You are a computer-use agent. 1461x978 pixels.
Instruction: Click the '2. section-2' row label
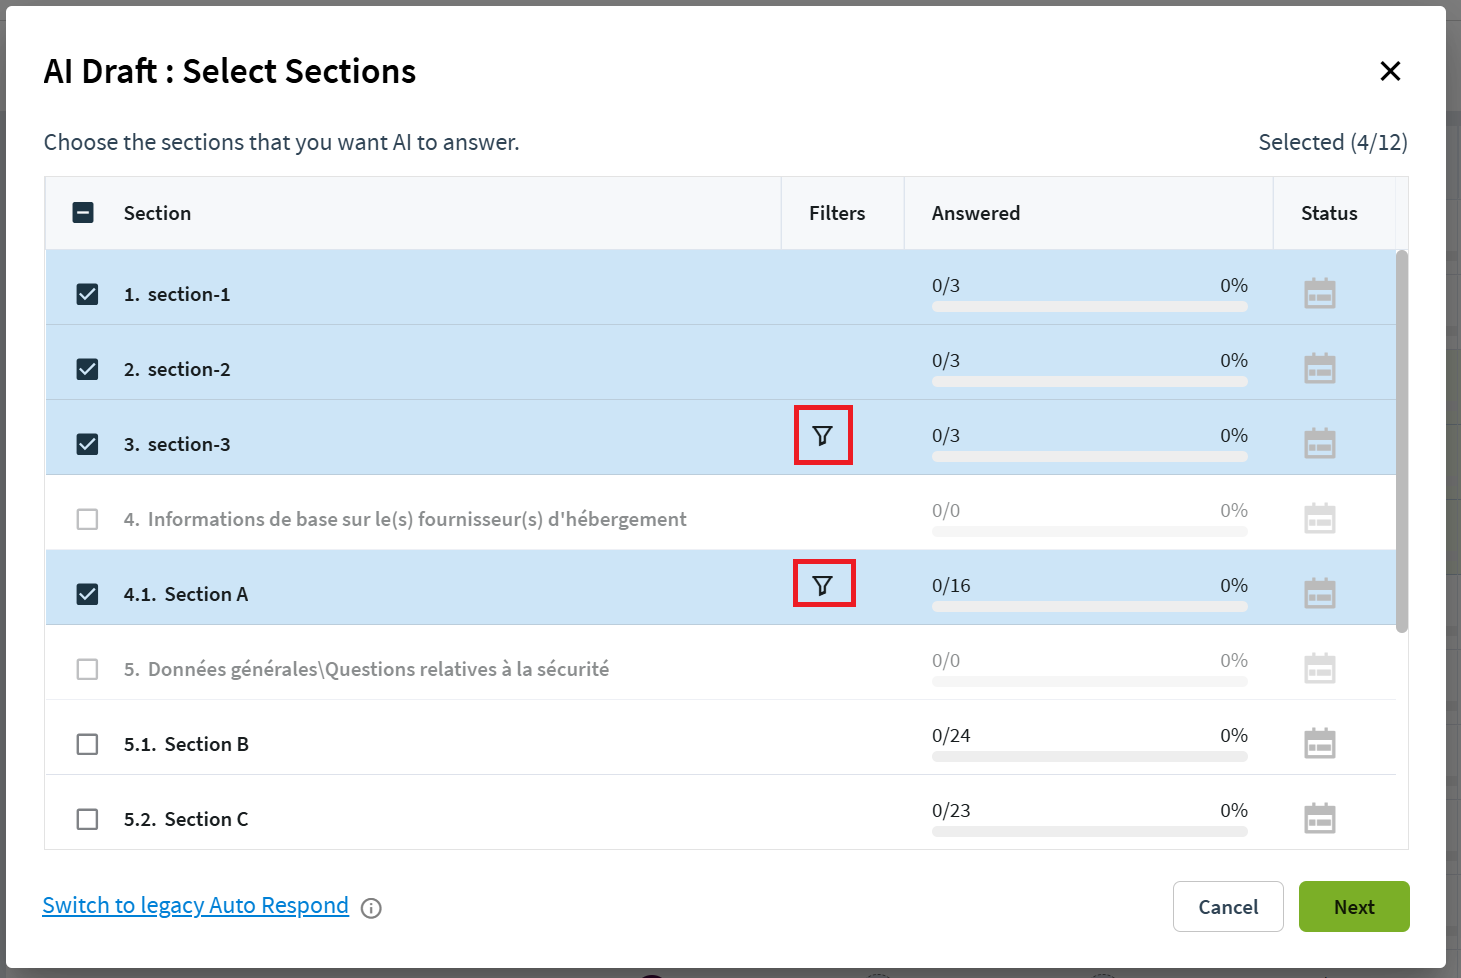(x=177, y=369)
